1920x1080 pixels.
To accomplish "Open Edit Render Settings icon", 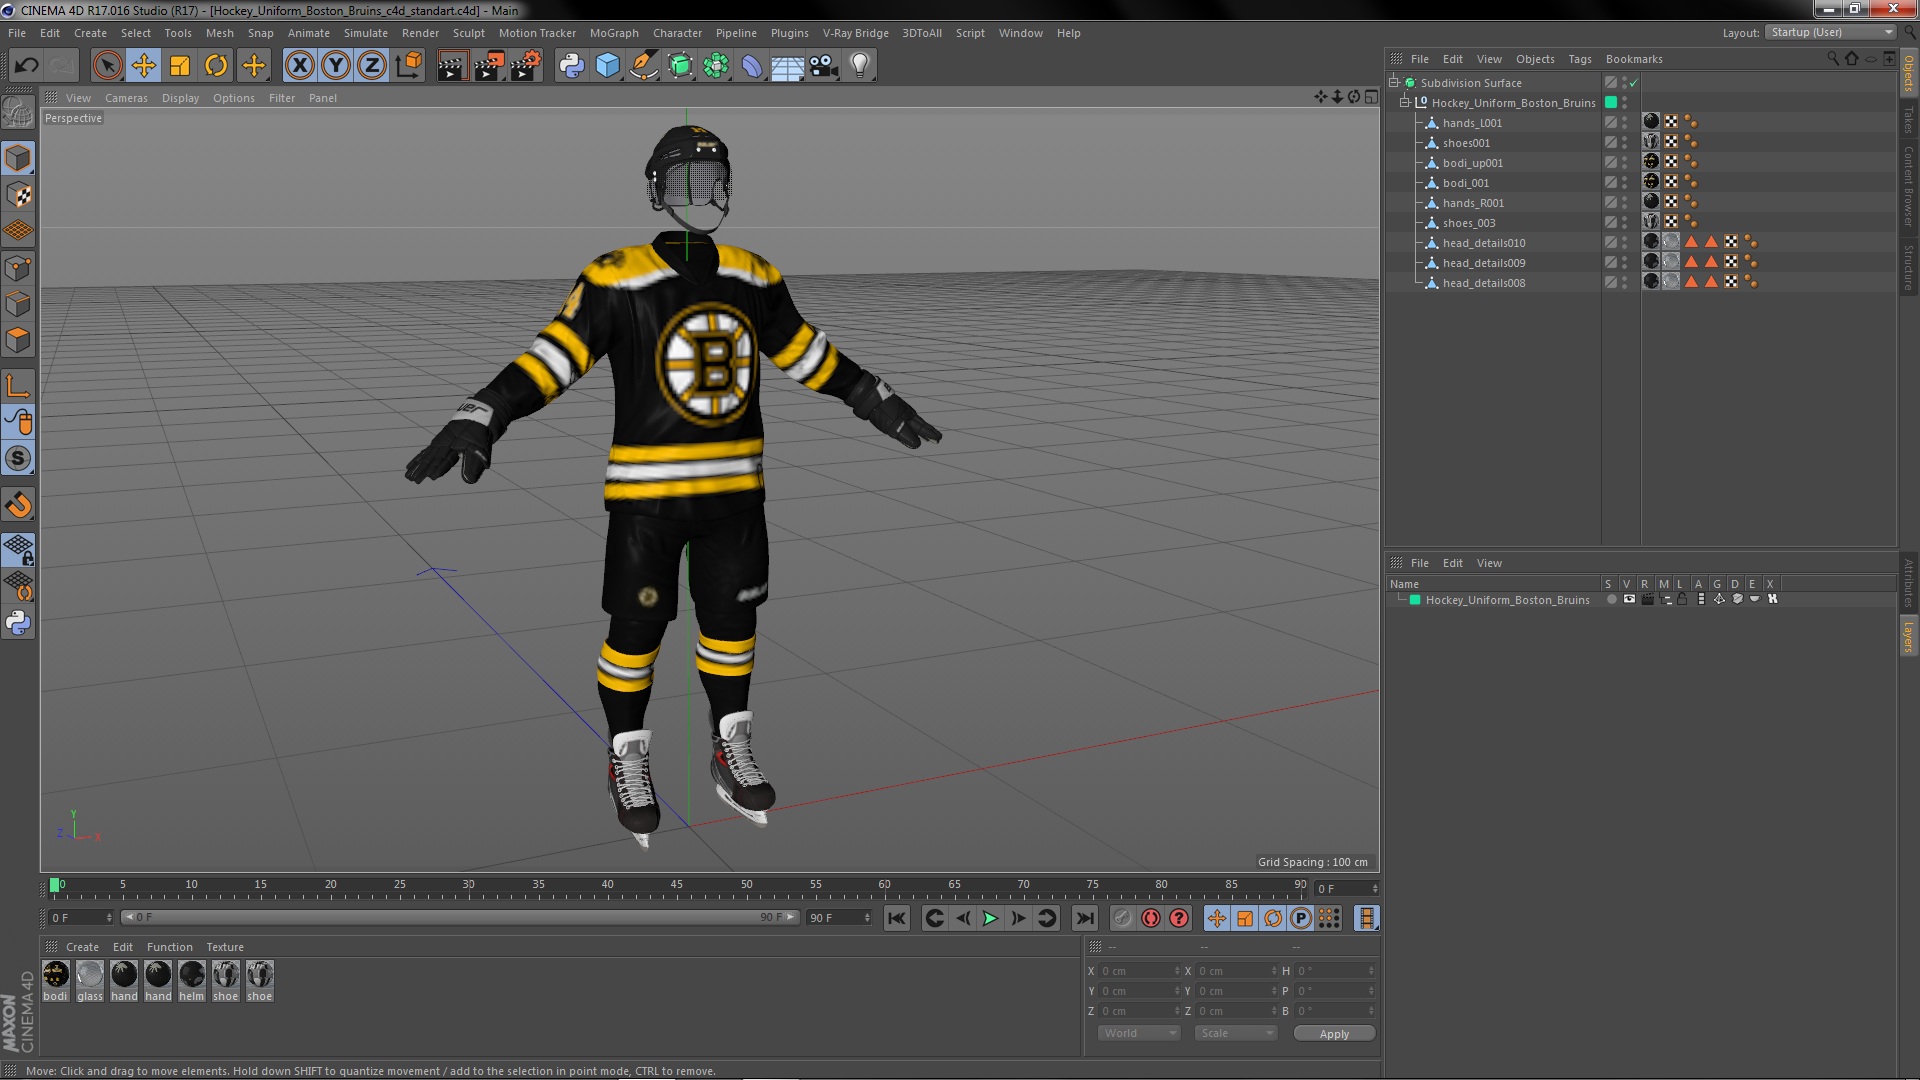I will click(x=526, y=66).
